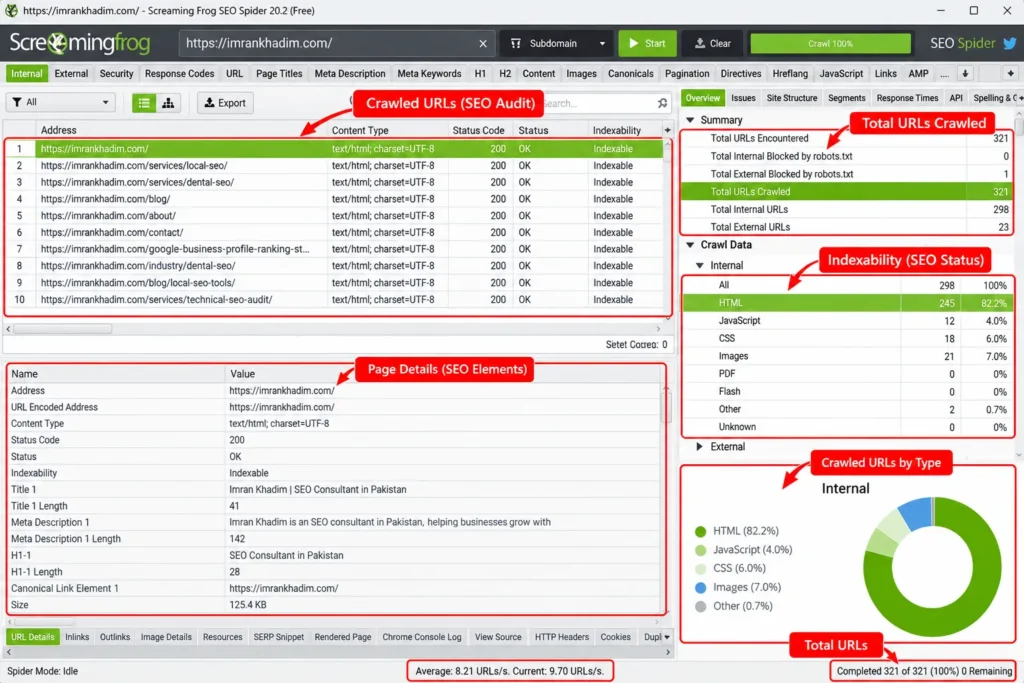Open the All filter dropdown

point(61,103)
